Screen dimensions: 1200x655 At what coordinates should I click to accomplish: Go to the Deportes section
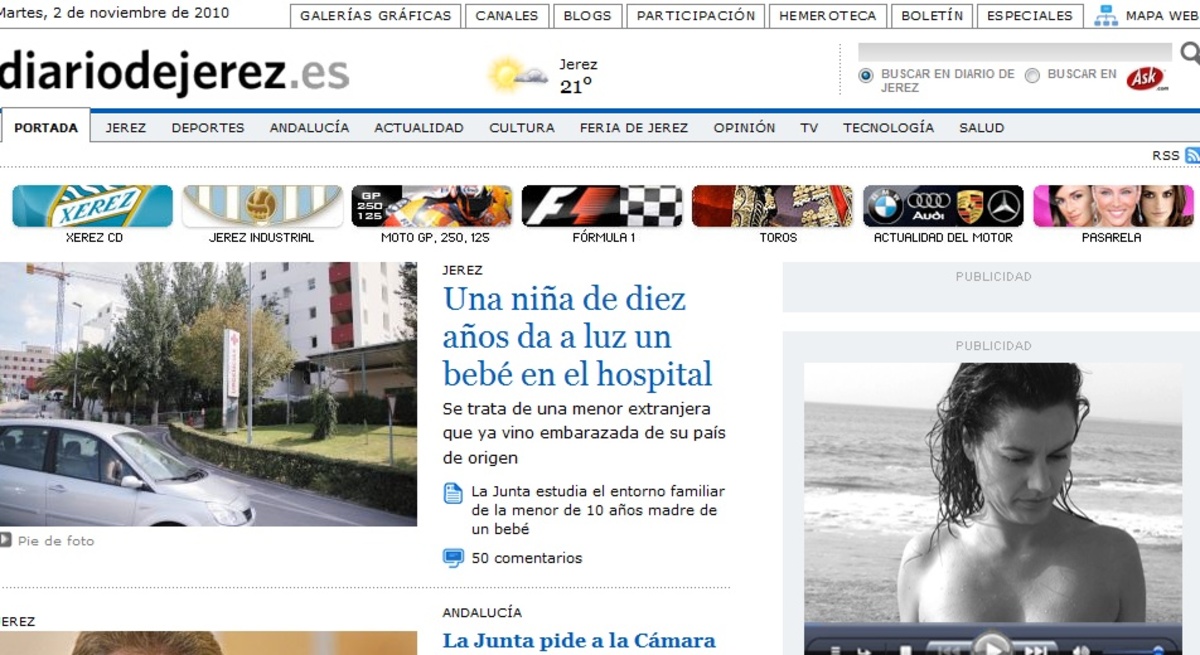(x=208, y=127)
